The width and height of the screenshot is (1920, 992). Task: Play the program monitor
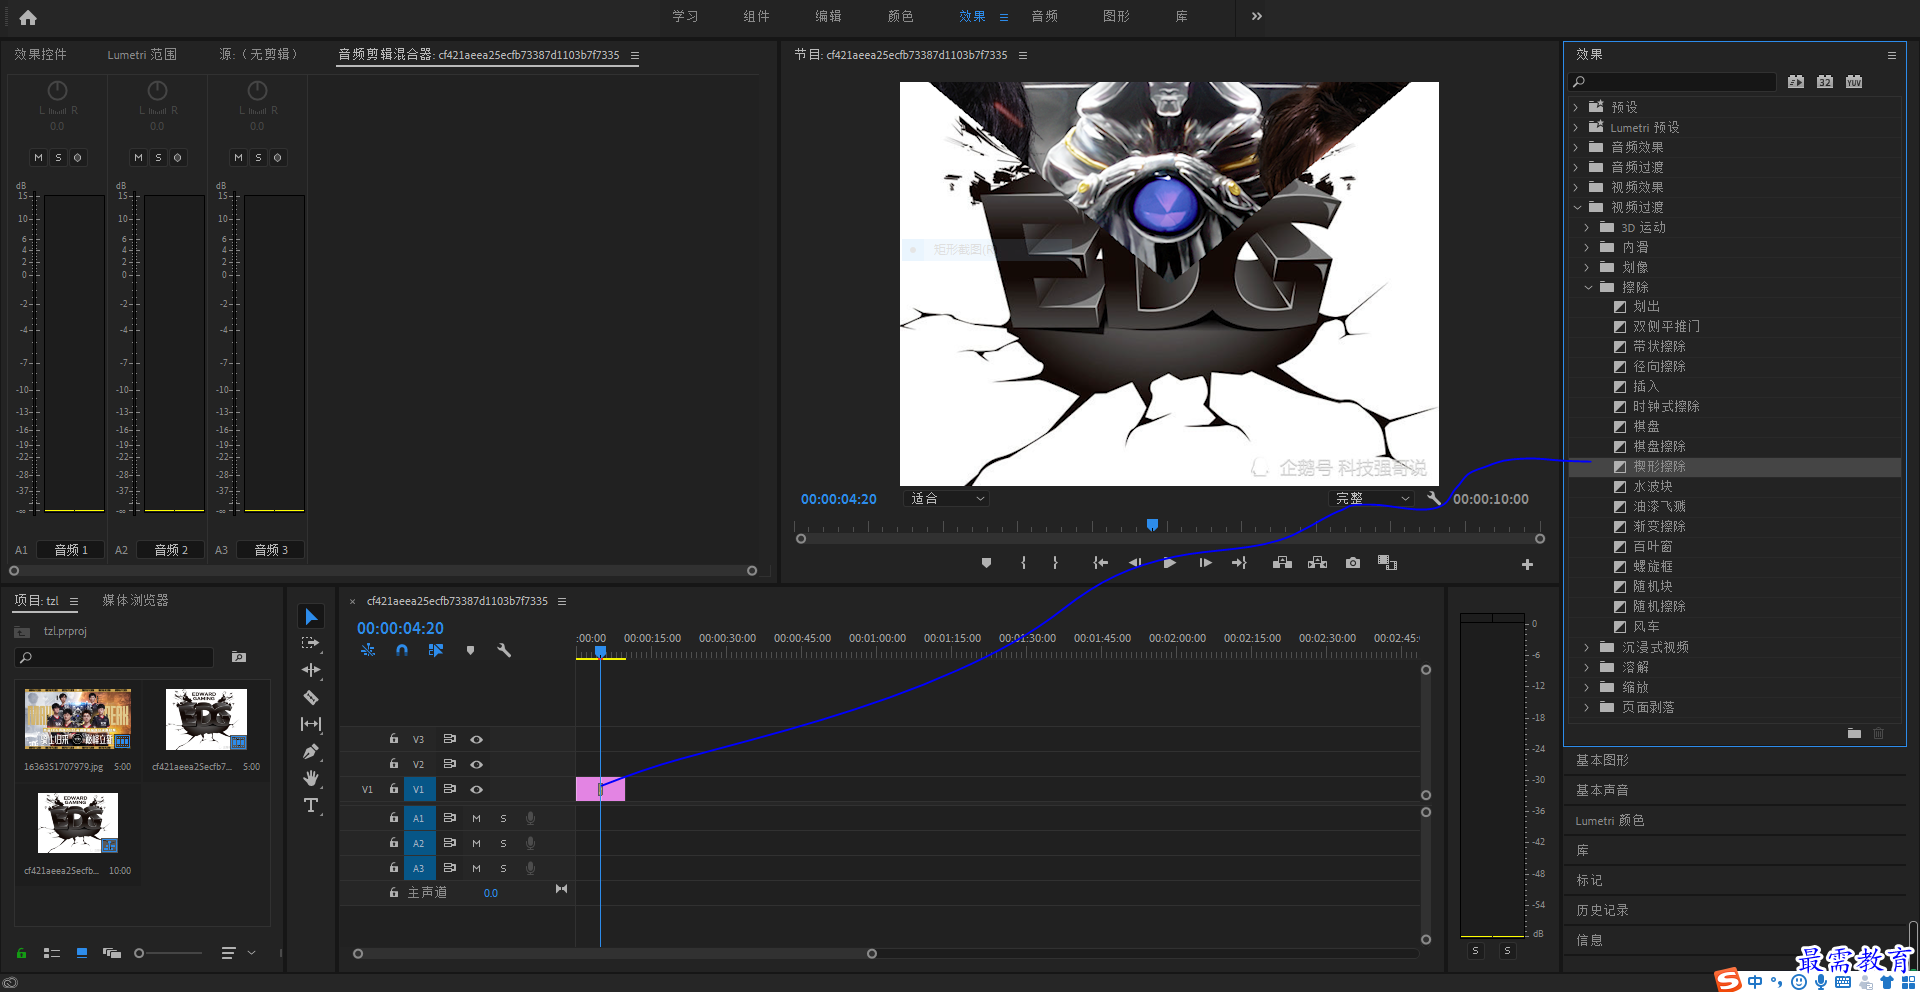pyautogui.click(x=1170, y=563)
